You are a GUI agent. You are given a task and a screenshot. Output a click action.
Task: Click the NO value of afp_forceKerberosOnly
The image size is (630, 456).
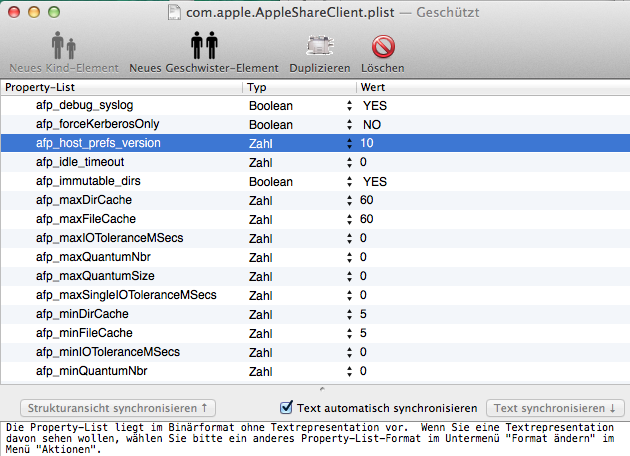coord(372,125)
